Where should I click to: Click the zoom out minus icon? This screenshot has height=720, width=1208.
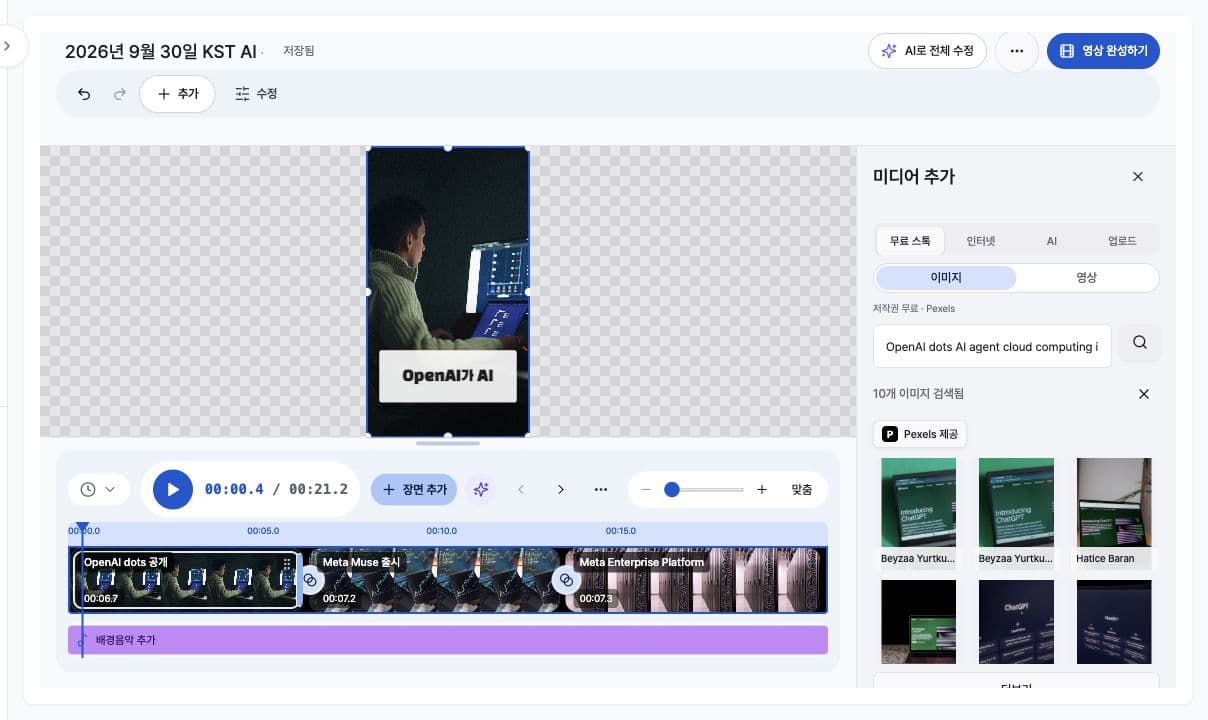click(646, 490)
